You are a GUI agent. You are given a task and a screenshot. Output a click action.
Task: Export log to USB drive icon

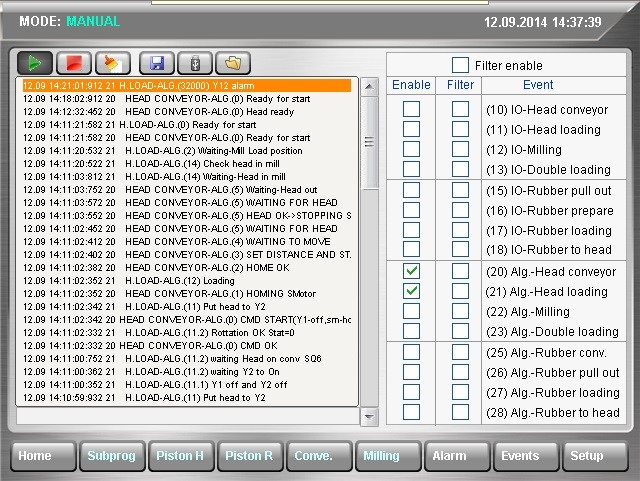click(195, 63)
